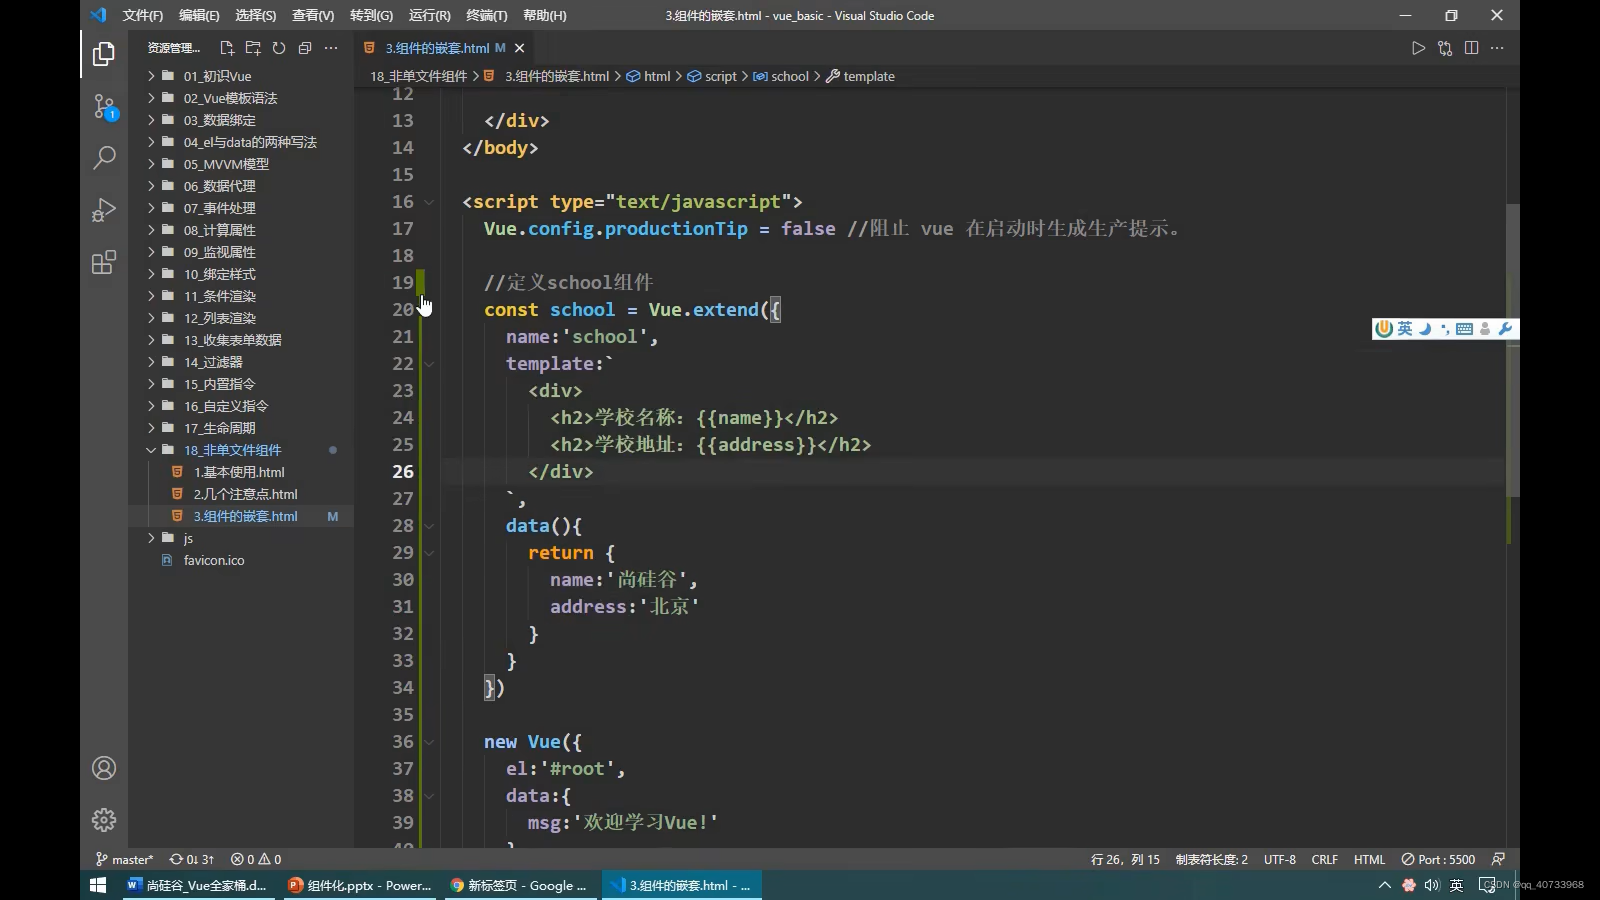Image resolution: width=1600 pixels, height=900 pixels.
Task: Change the HTML language mode
Action: pyautogui.click(x=1369, y=859)
